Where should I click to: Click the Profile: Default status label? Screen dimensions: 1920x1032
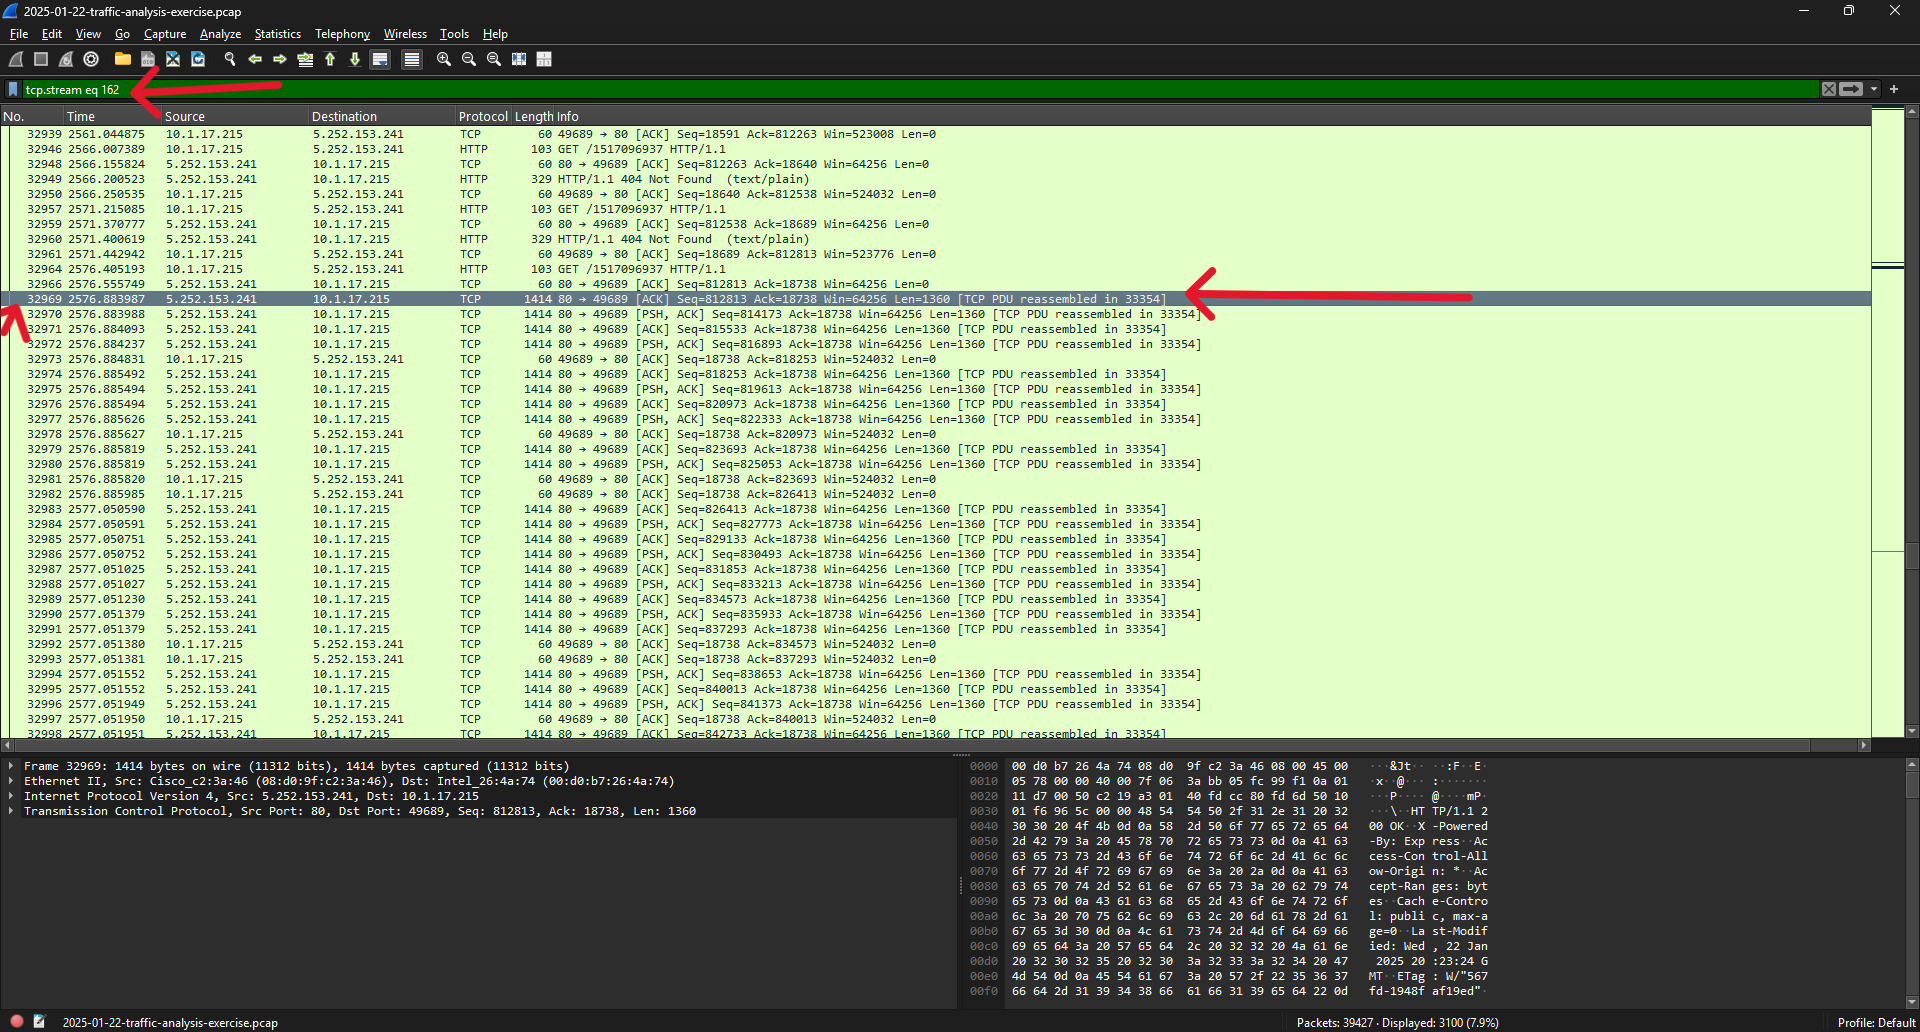coord(1875,1022)
